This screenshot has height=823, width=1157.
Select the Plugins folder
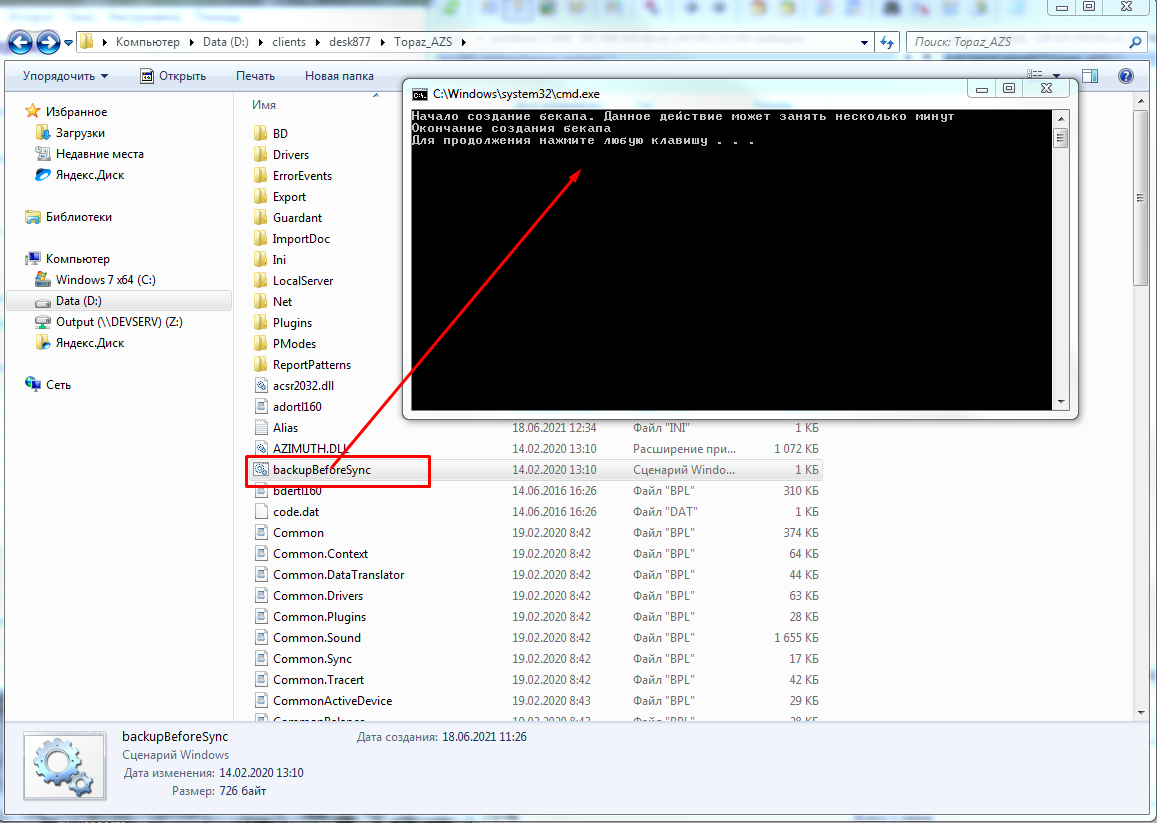click(292, 323)
